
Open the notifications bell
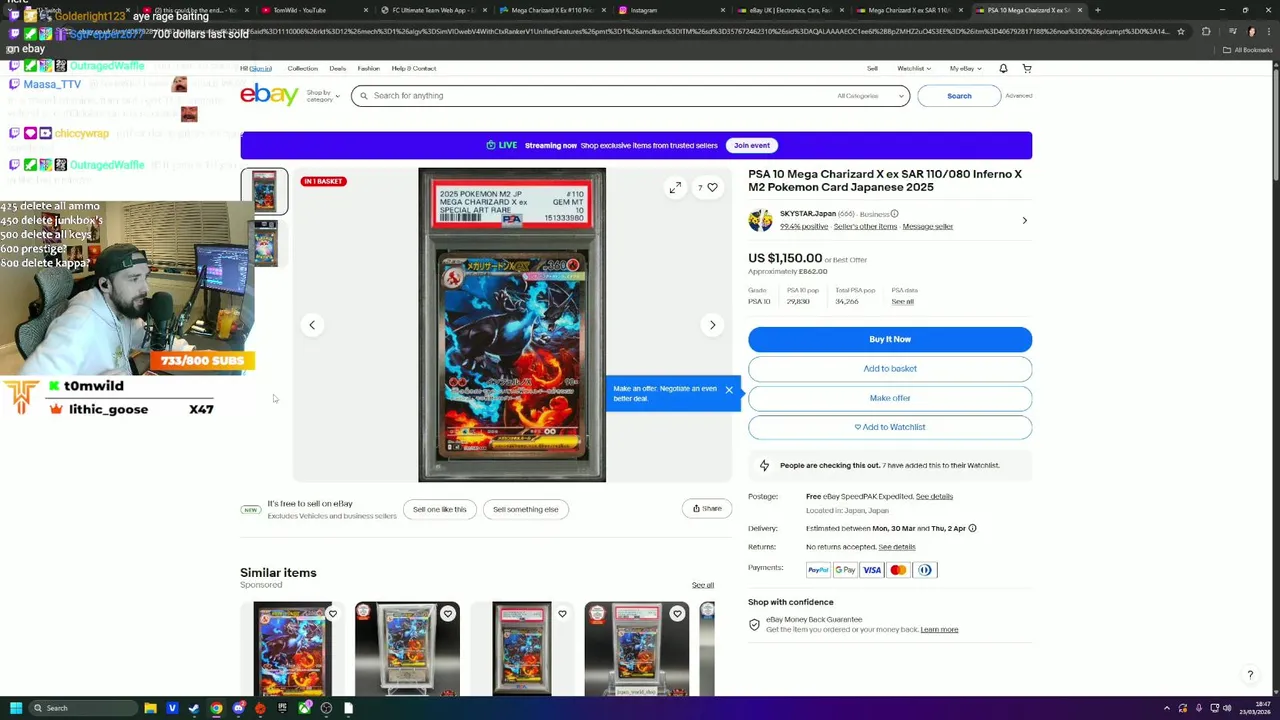click(x=1003, y=68)
